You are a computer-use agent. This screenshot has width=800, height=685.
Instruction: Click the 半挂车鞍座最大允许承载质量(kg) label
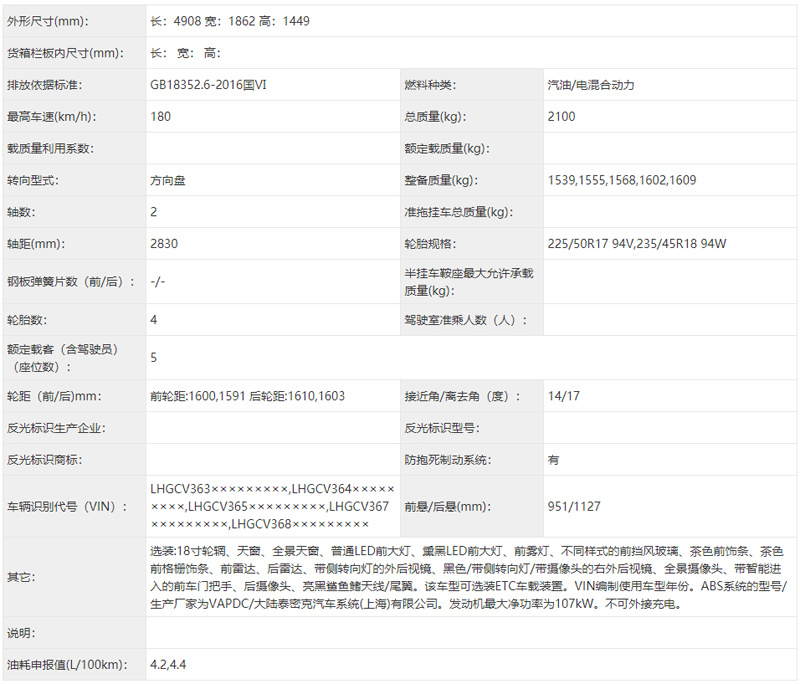coord(469,282)
